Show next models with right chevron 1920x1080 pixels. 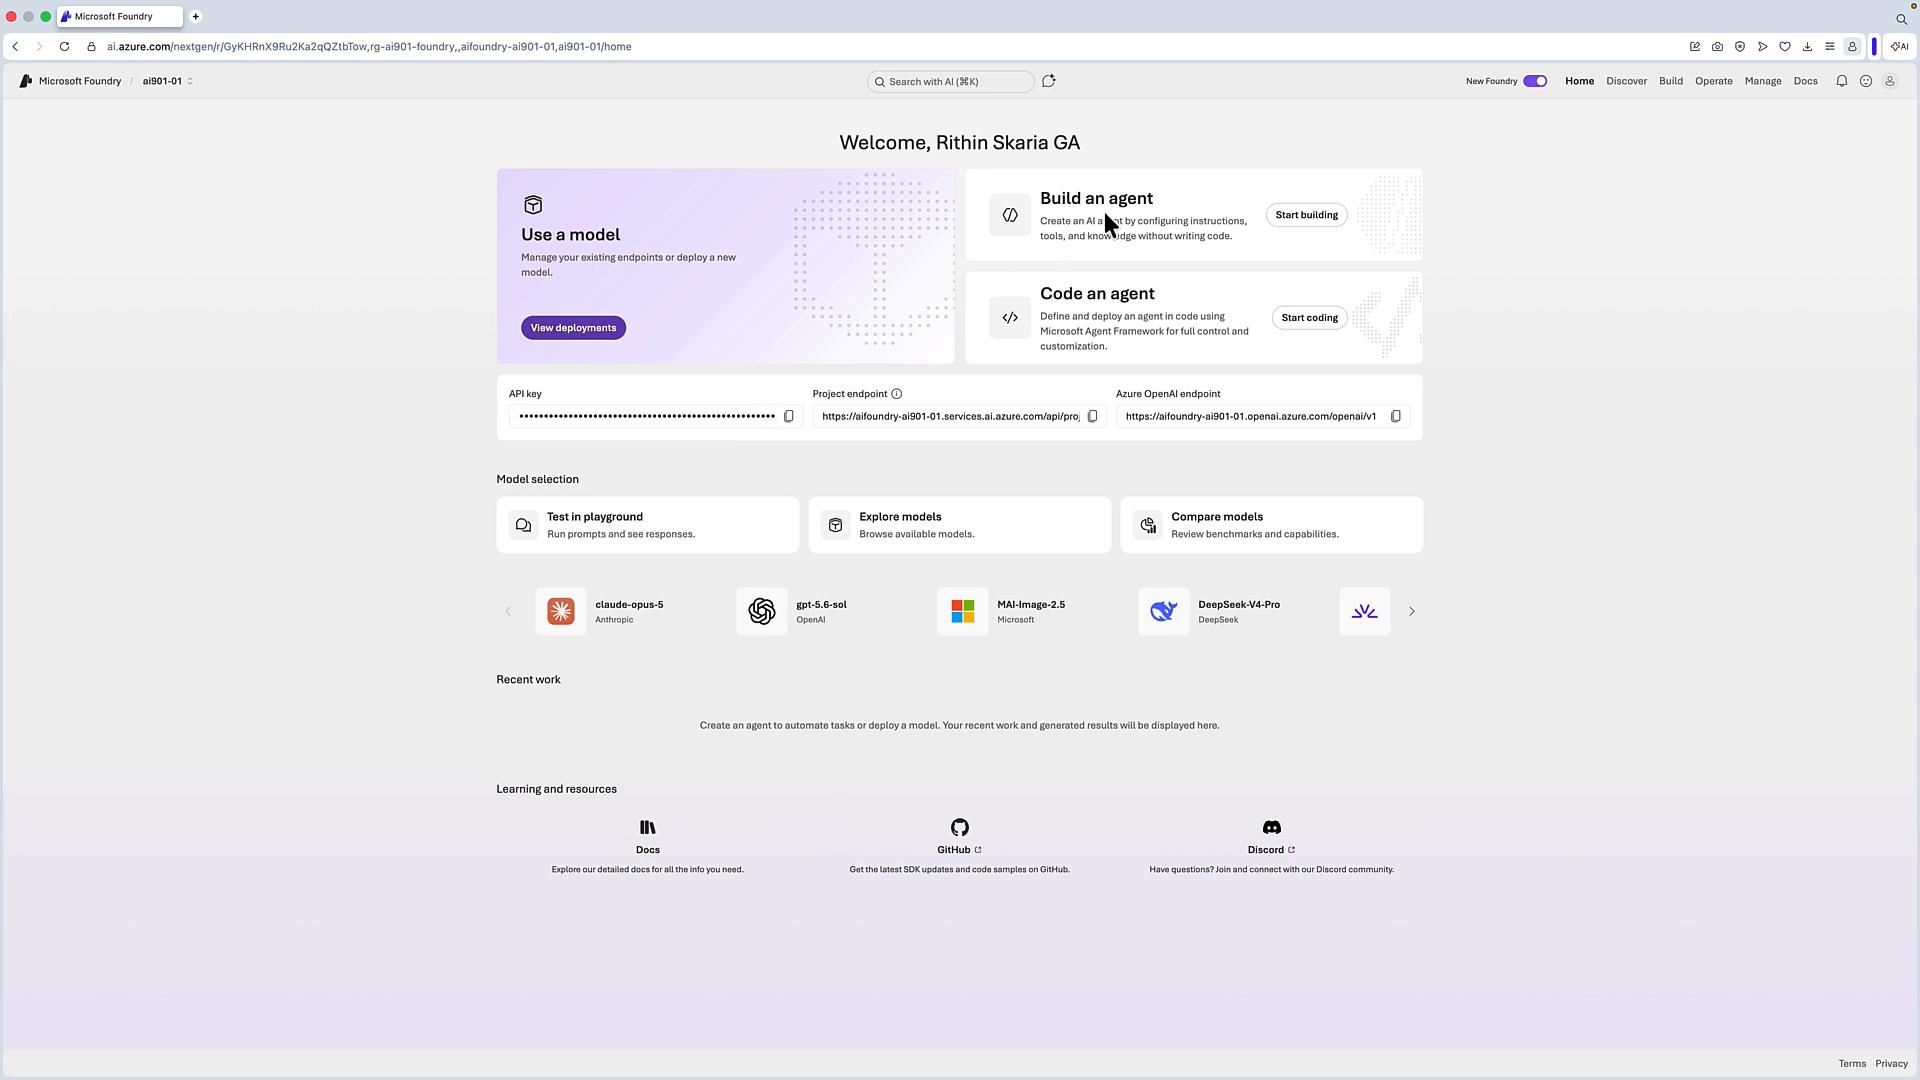1412,611
